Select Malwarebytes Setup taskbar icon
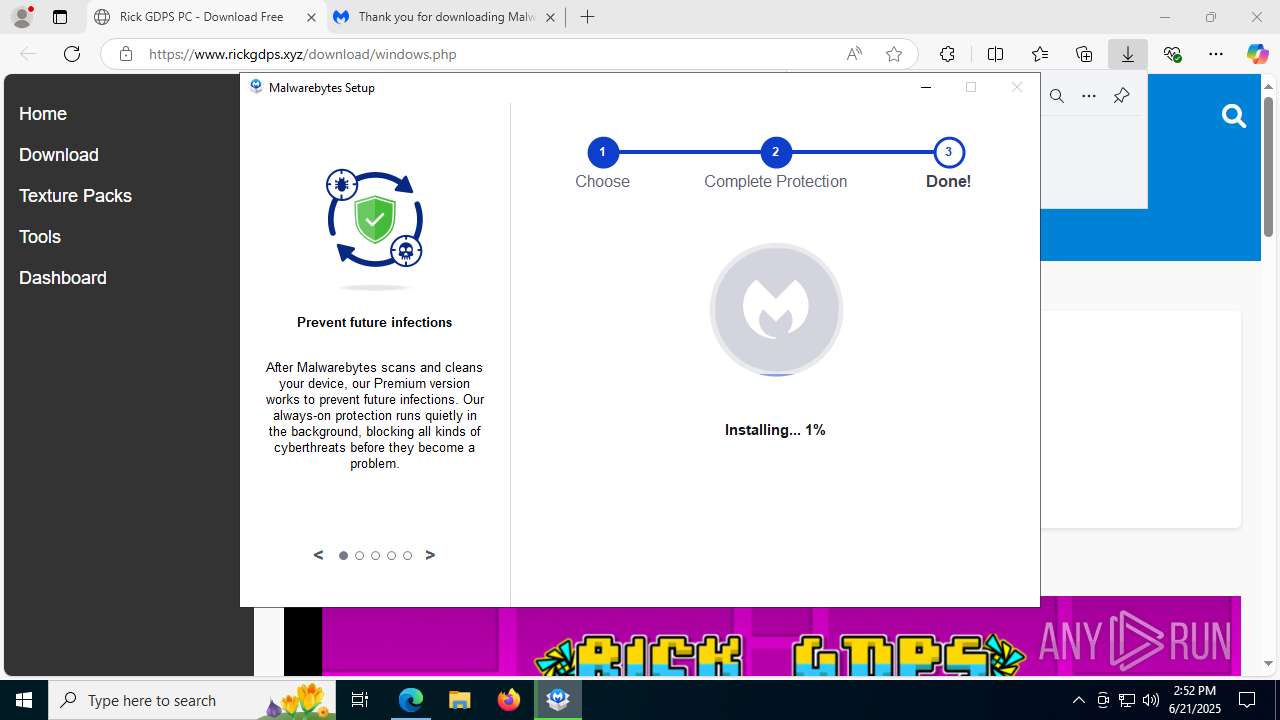 (558, 700)
